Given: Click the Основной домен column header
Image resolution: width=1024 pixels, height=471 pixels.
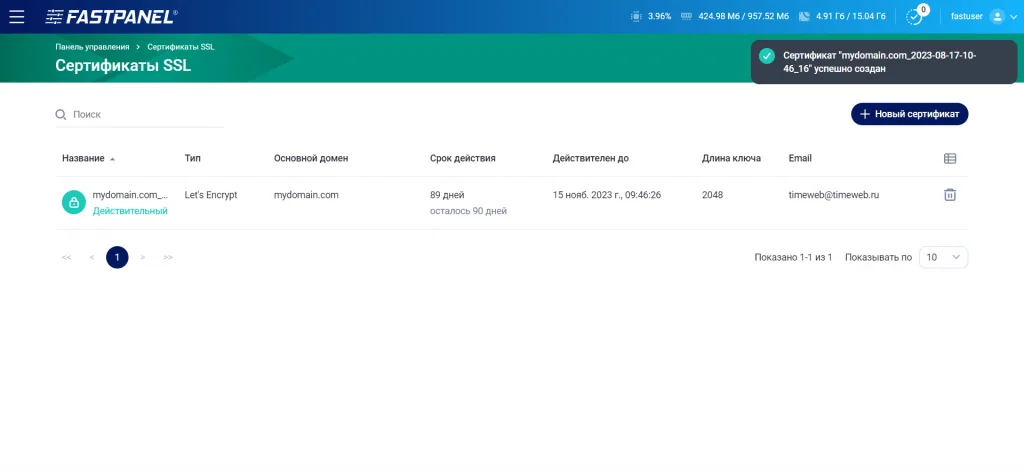Looking at the screenshot, I should 311,158.
